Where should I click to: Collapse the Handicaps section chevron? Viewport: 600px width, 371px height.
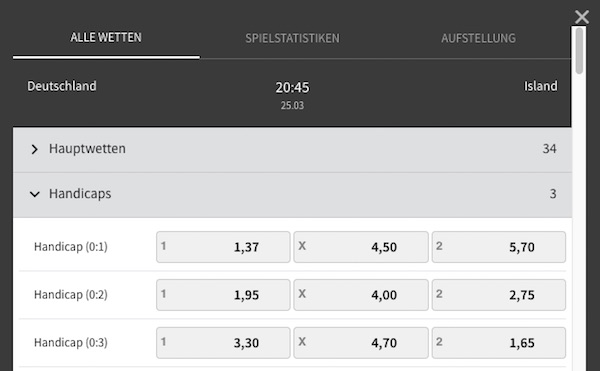pyautogui.click(x=34, y=194)
